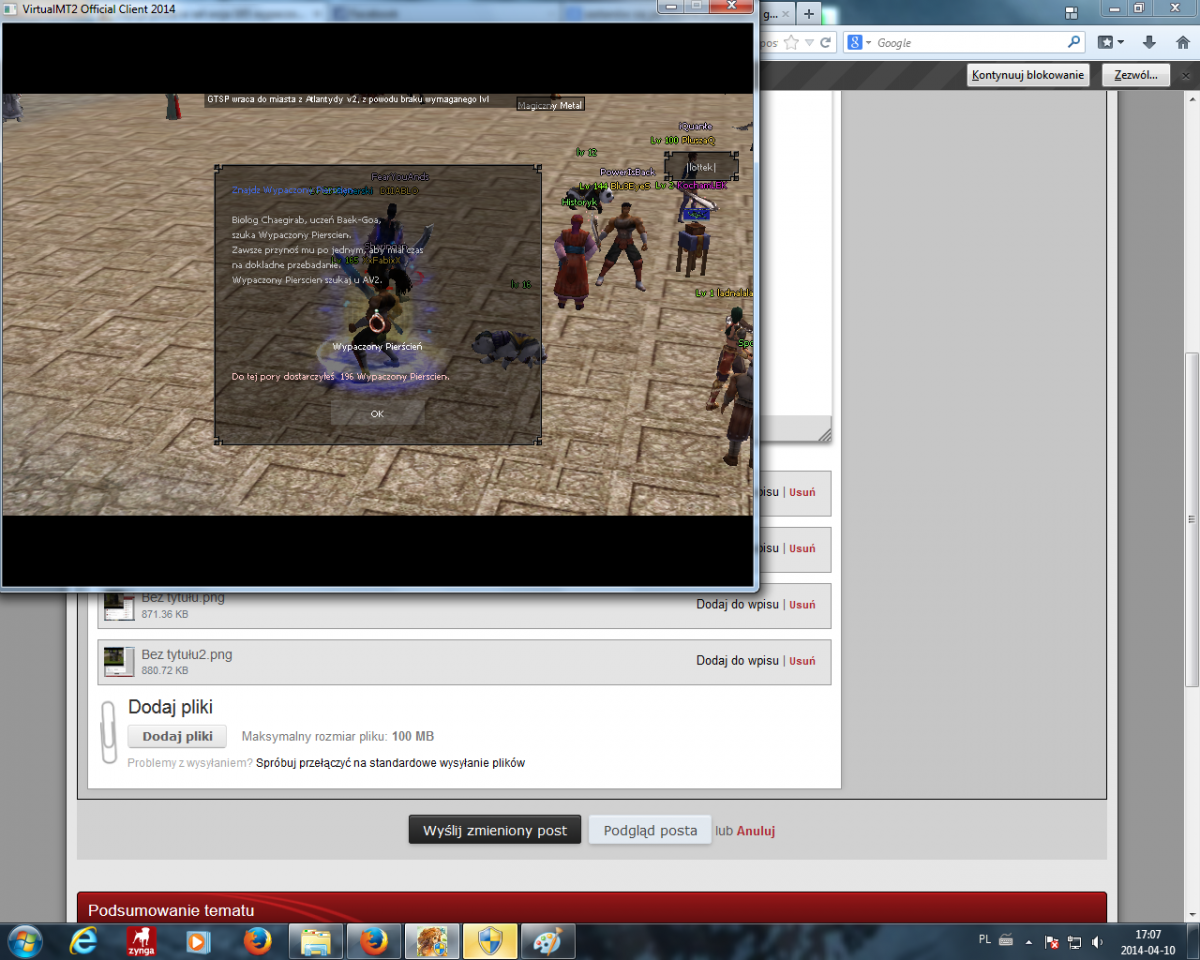The width and height of the screenshot is (1200, 960).
Task: Click the Dodaj pliki upload button
Action: click(177, 736)
